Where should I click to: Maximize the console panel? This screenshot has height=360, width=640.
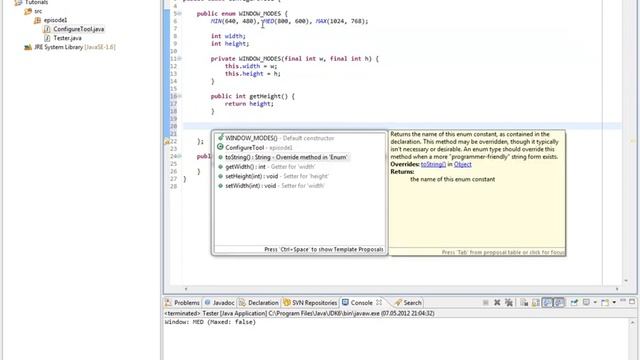click(x=632, y=301)
